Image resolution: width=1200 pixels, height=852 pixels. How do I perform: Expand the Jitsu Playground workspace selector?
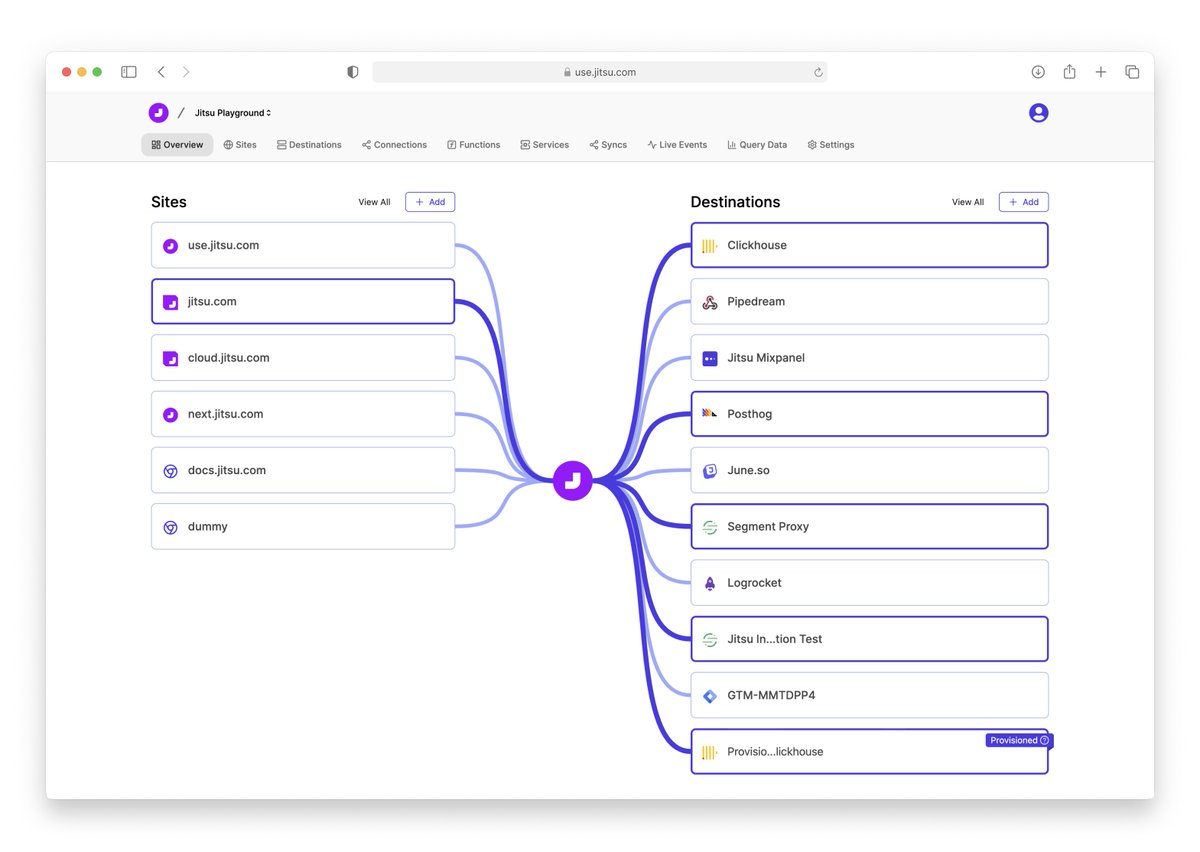point(233,113)
